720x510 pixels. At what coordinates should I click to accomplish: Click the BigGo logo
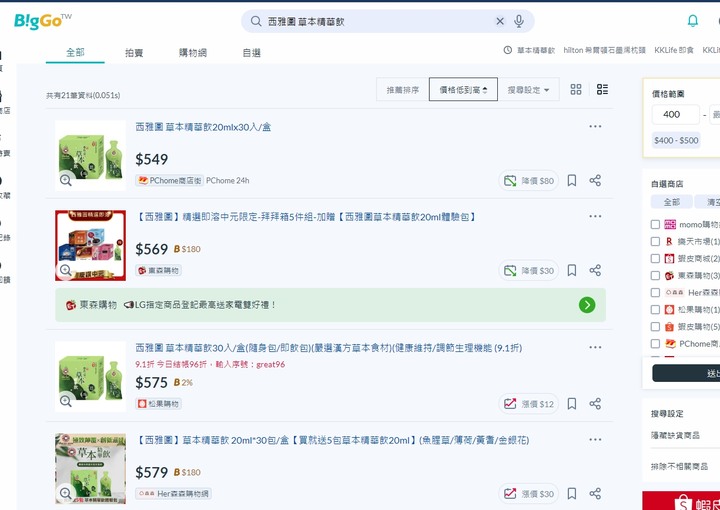pos(43,21)
